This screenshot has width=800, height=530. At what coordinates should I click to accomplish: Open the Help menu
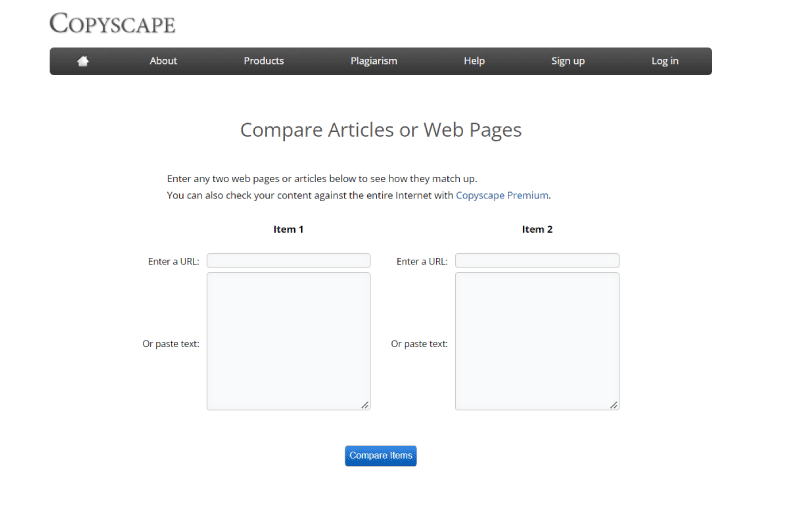(474, 61)
